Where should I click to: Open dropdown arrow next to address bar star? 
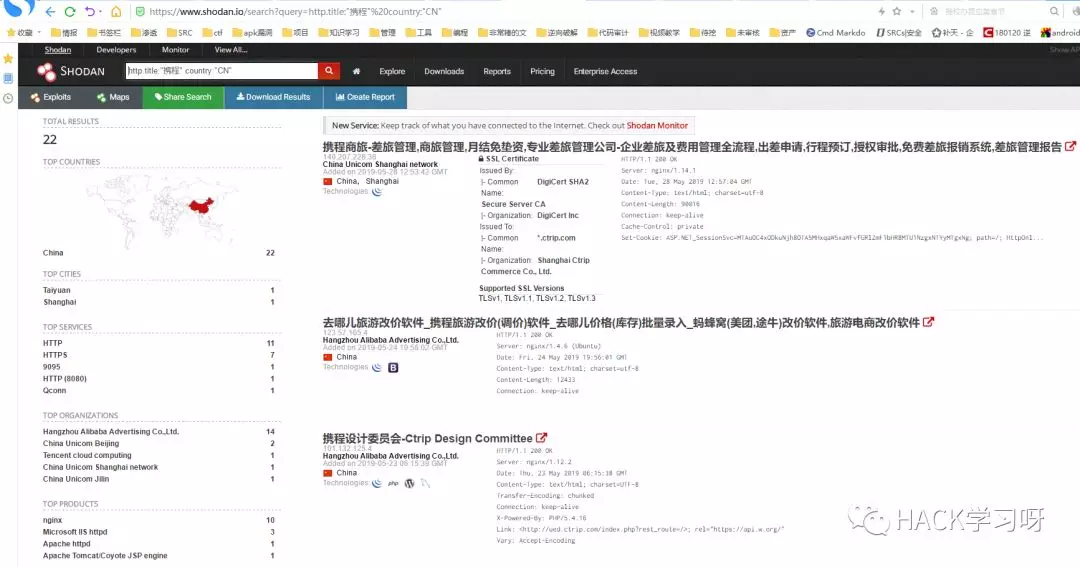pyautogui.click(x=912, y=12)
